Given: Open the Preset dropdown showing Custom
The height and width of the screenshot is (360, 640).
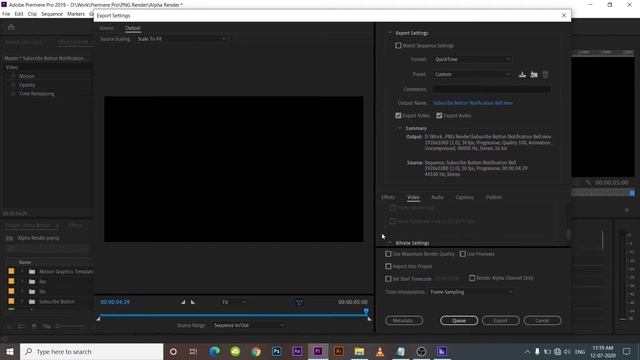Looking at the screenshot, I should coord(472,74).
